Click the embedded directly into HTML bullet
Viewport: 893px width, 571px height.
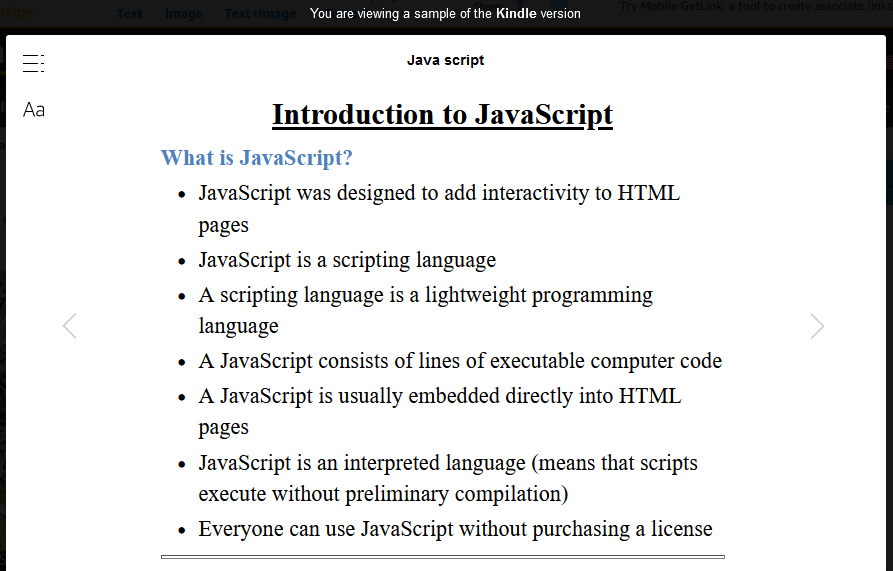click(439, 396)
